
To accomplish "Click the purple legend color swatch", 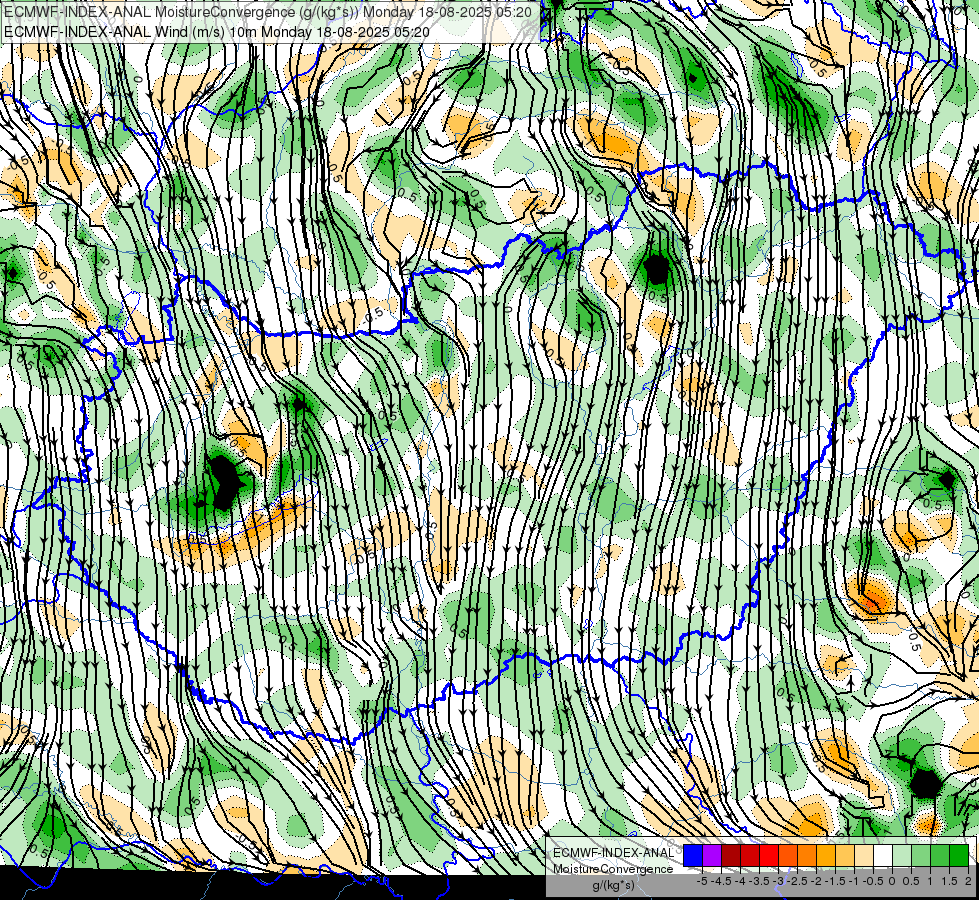I will pos(712,856).
